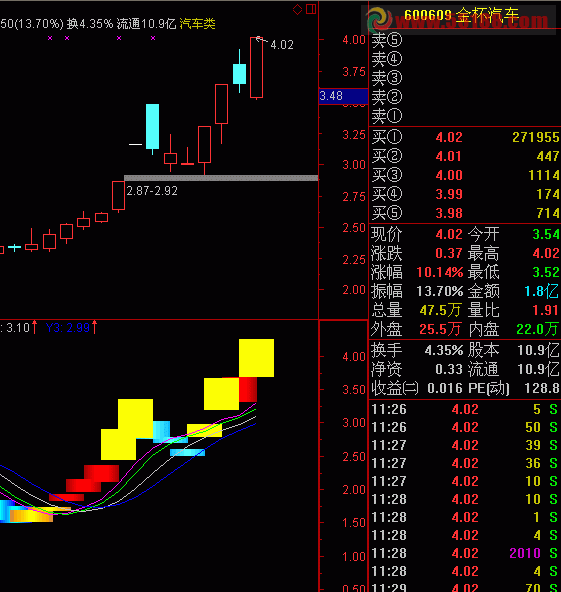Click the 金额 value 1.8亿
561x592 pixels.
click(541, 291)
